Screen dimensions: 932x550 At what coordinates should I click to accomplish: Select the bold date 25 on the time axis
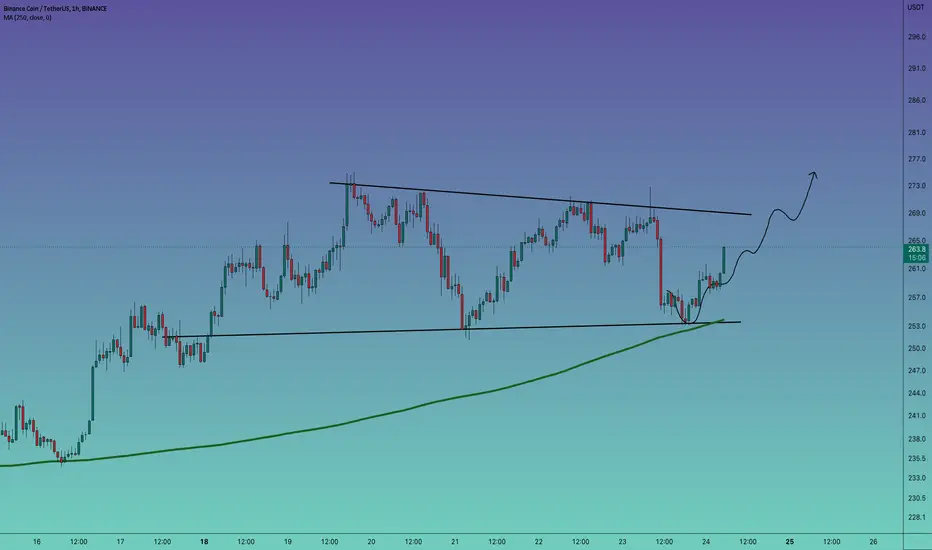click(x=789, y=542)
